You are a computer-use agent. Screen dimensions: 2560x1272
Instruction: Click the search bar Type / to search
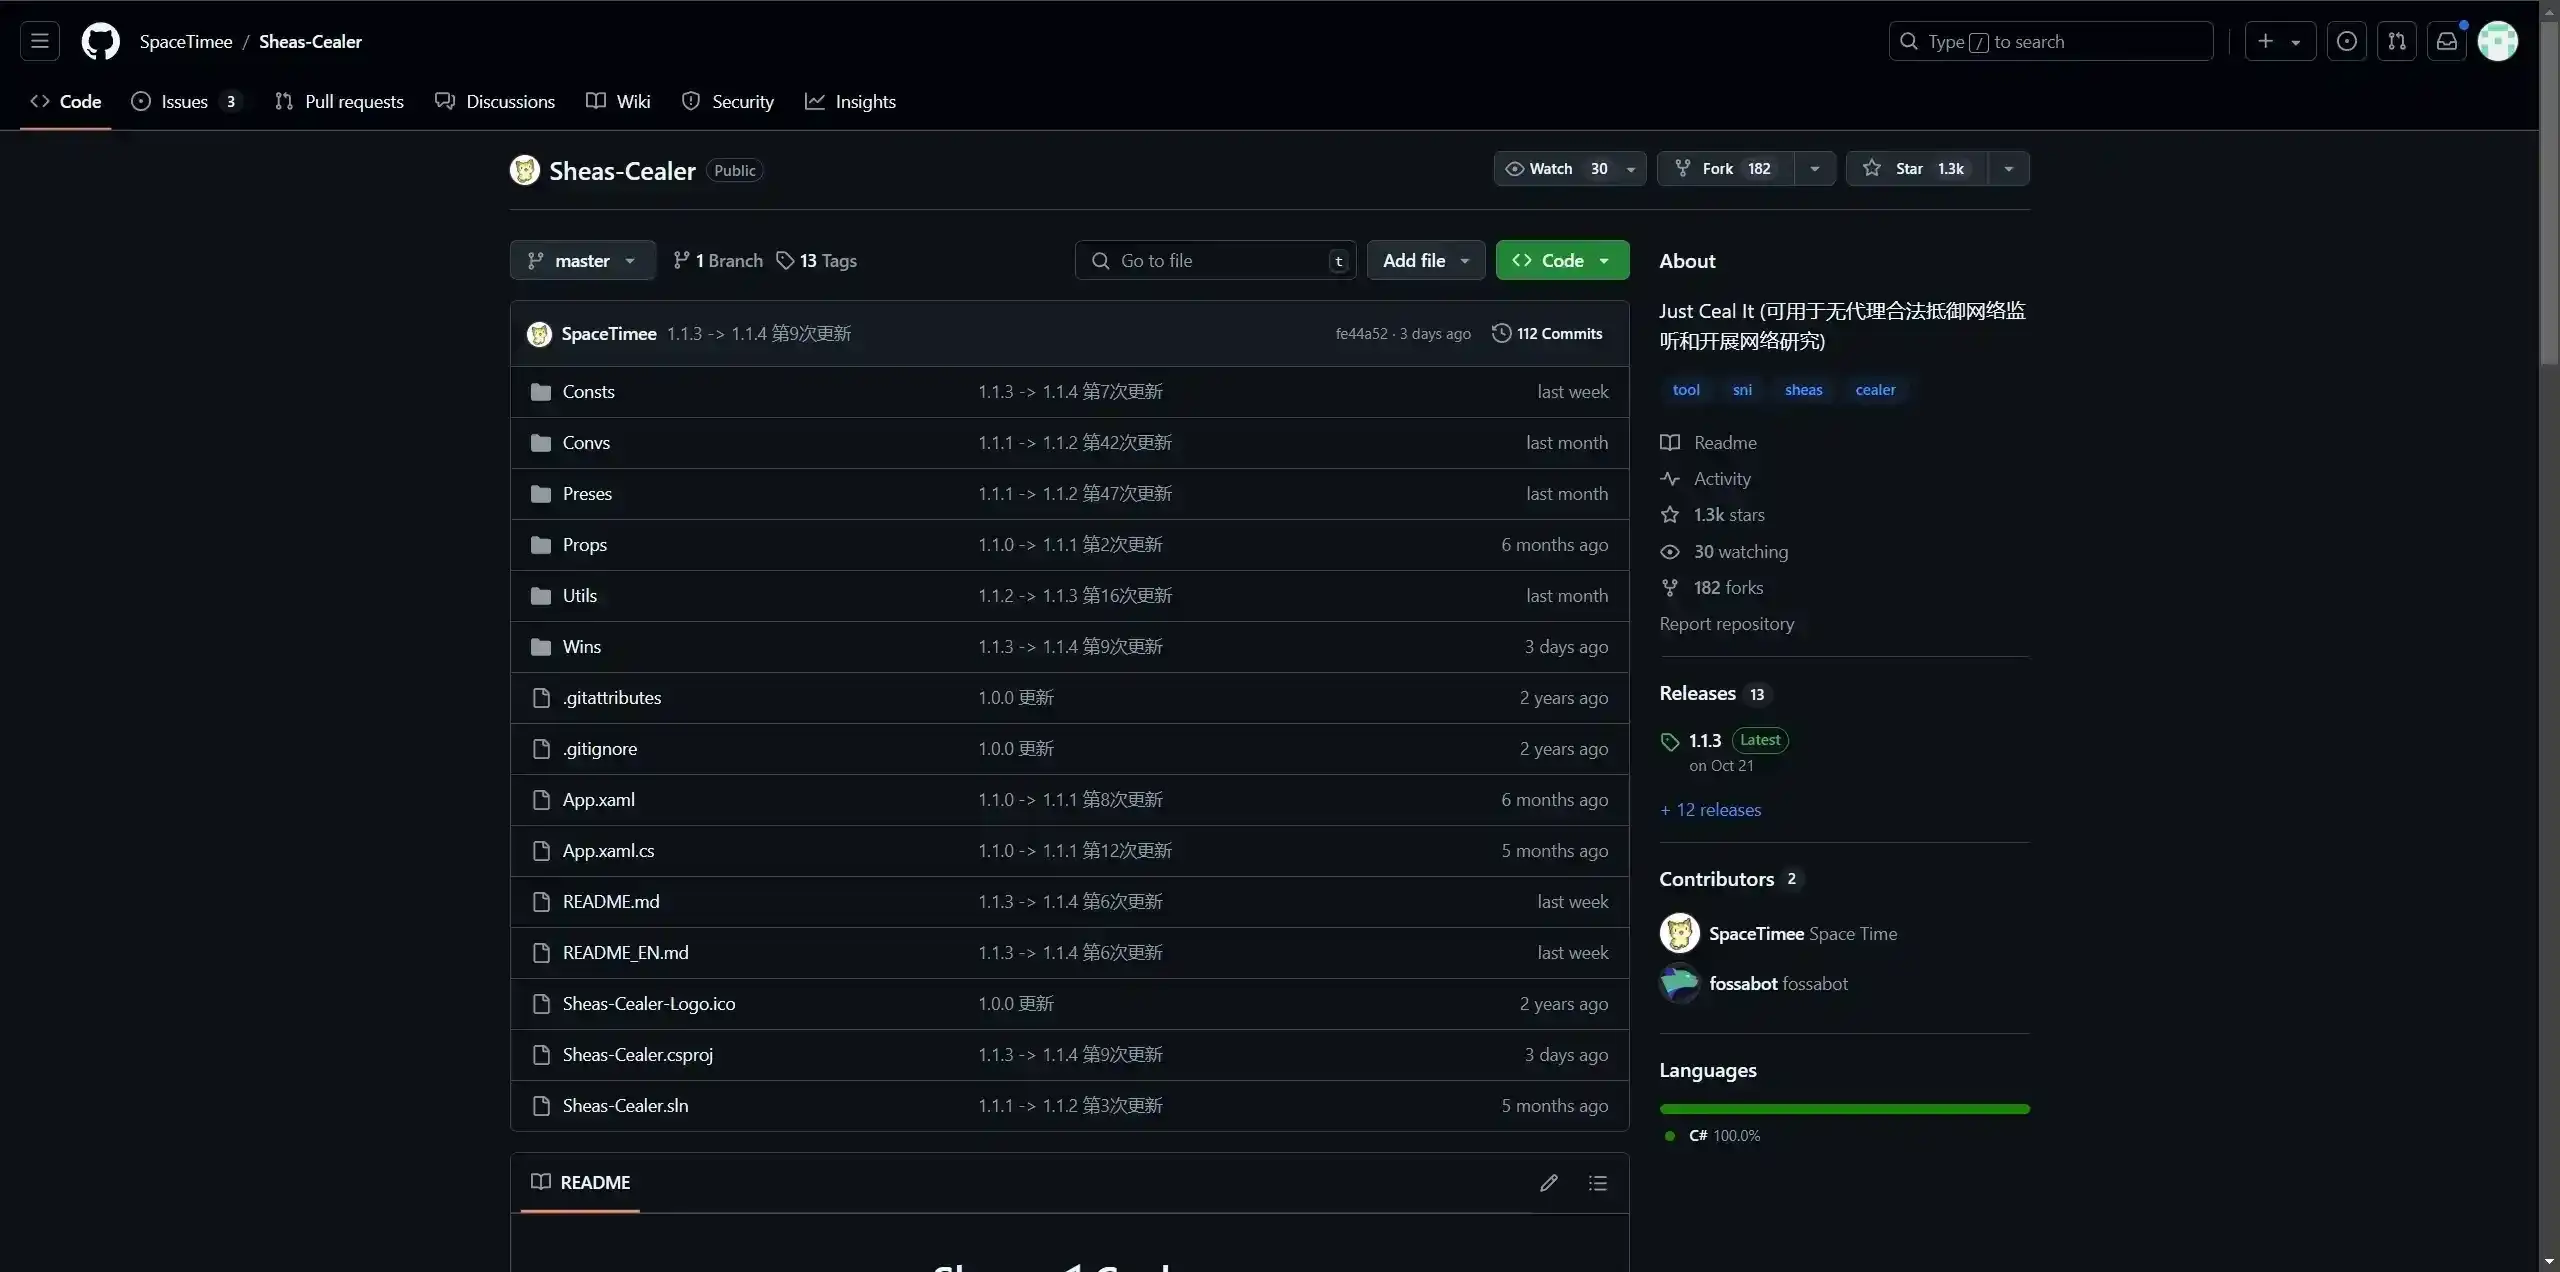click(2050, 41)
